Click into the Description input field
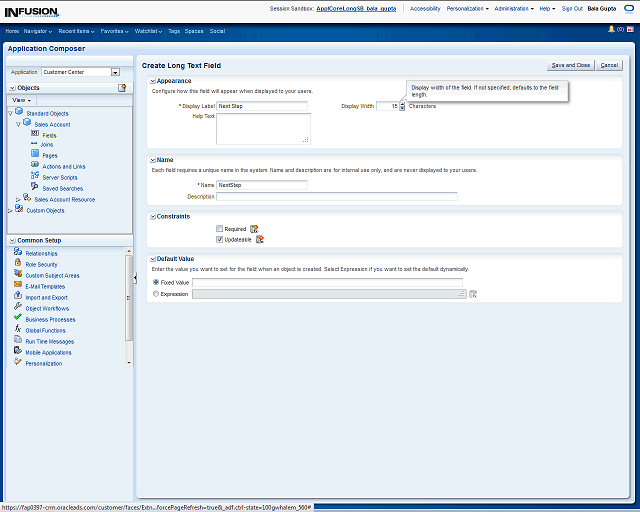 coord(337,197)
